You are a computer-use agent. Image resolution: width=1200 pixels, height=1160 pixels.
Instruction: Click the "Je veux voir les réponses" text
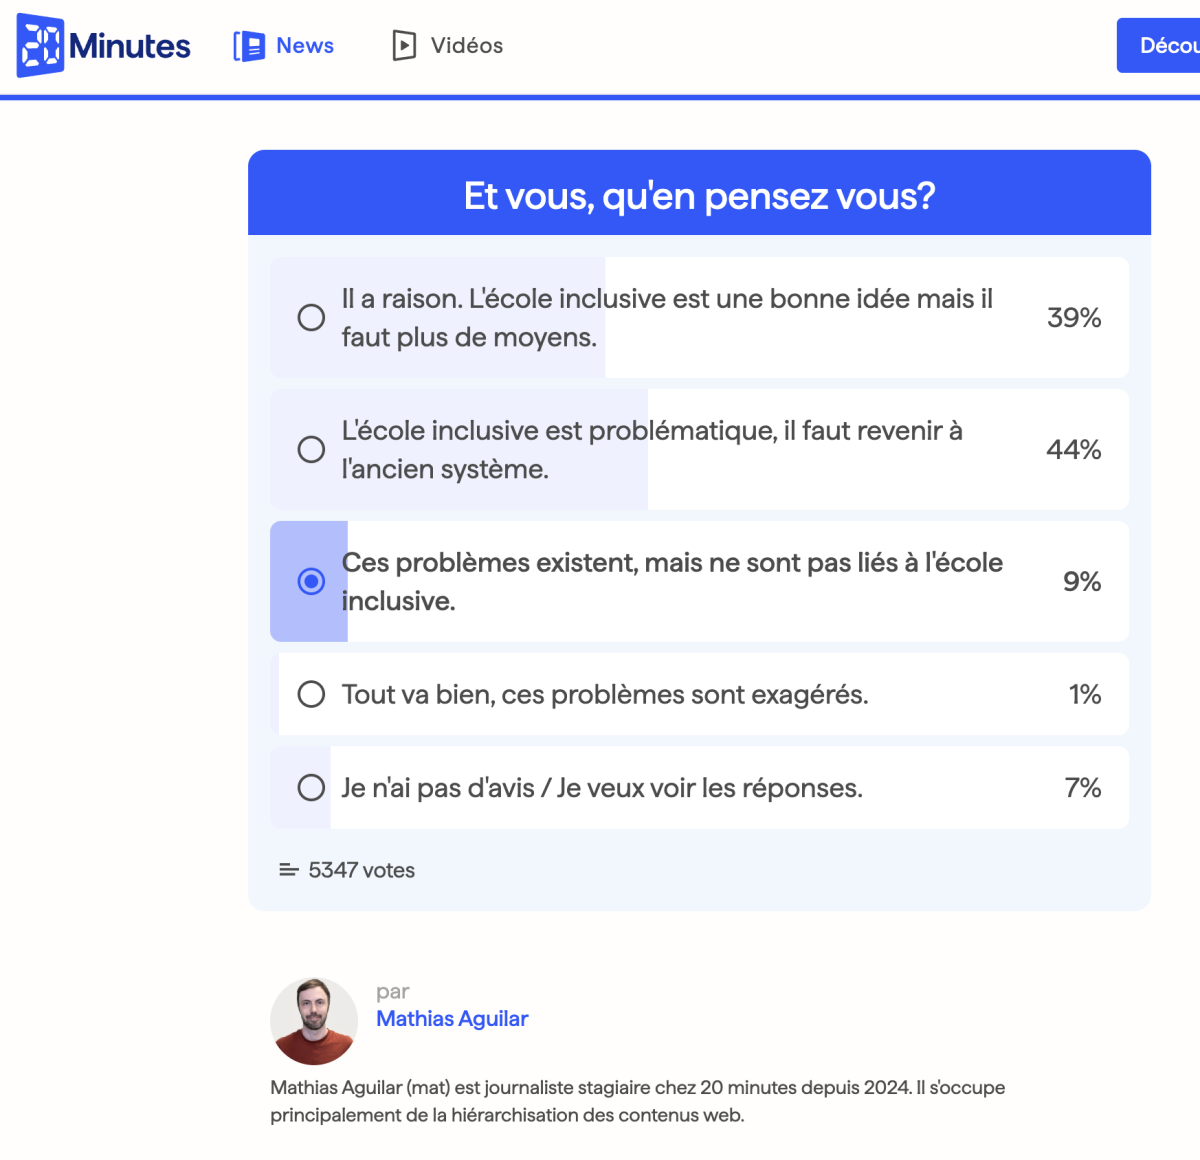click(x=709, y=787)
